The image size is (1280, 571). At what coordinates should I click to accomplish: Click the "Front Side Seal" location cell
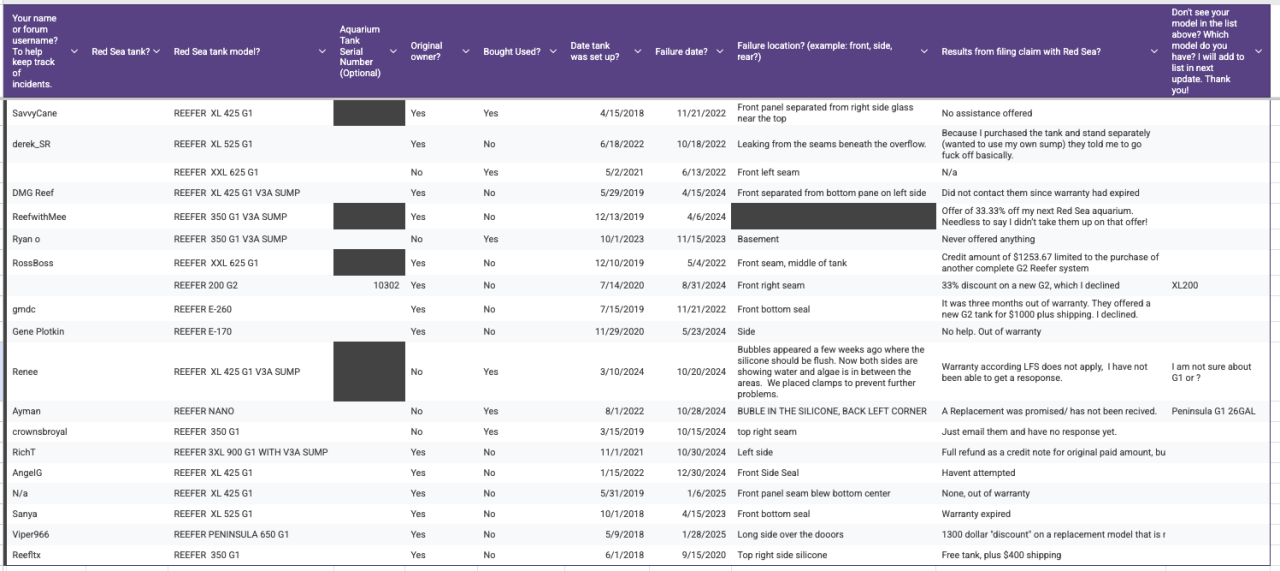pyautogui.click(x=834, y=472)
